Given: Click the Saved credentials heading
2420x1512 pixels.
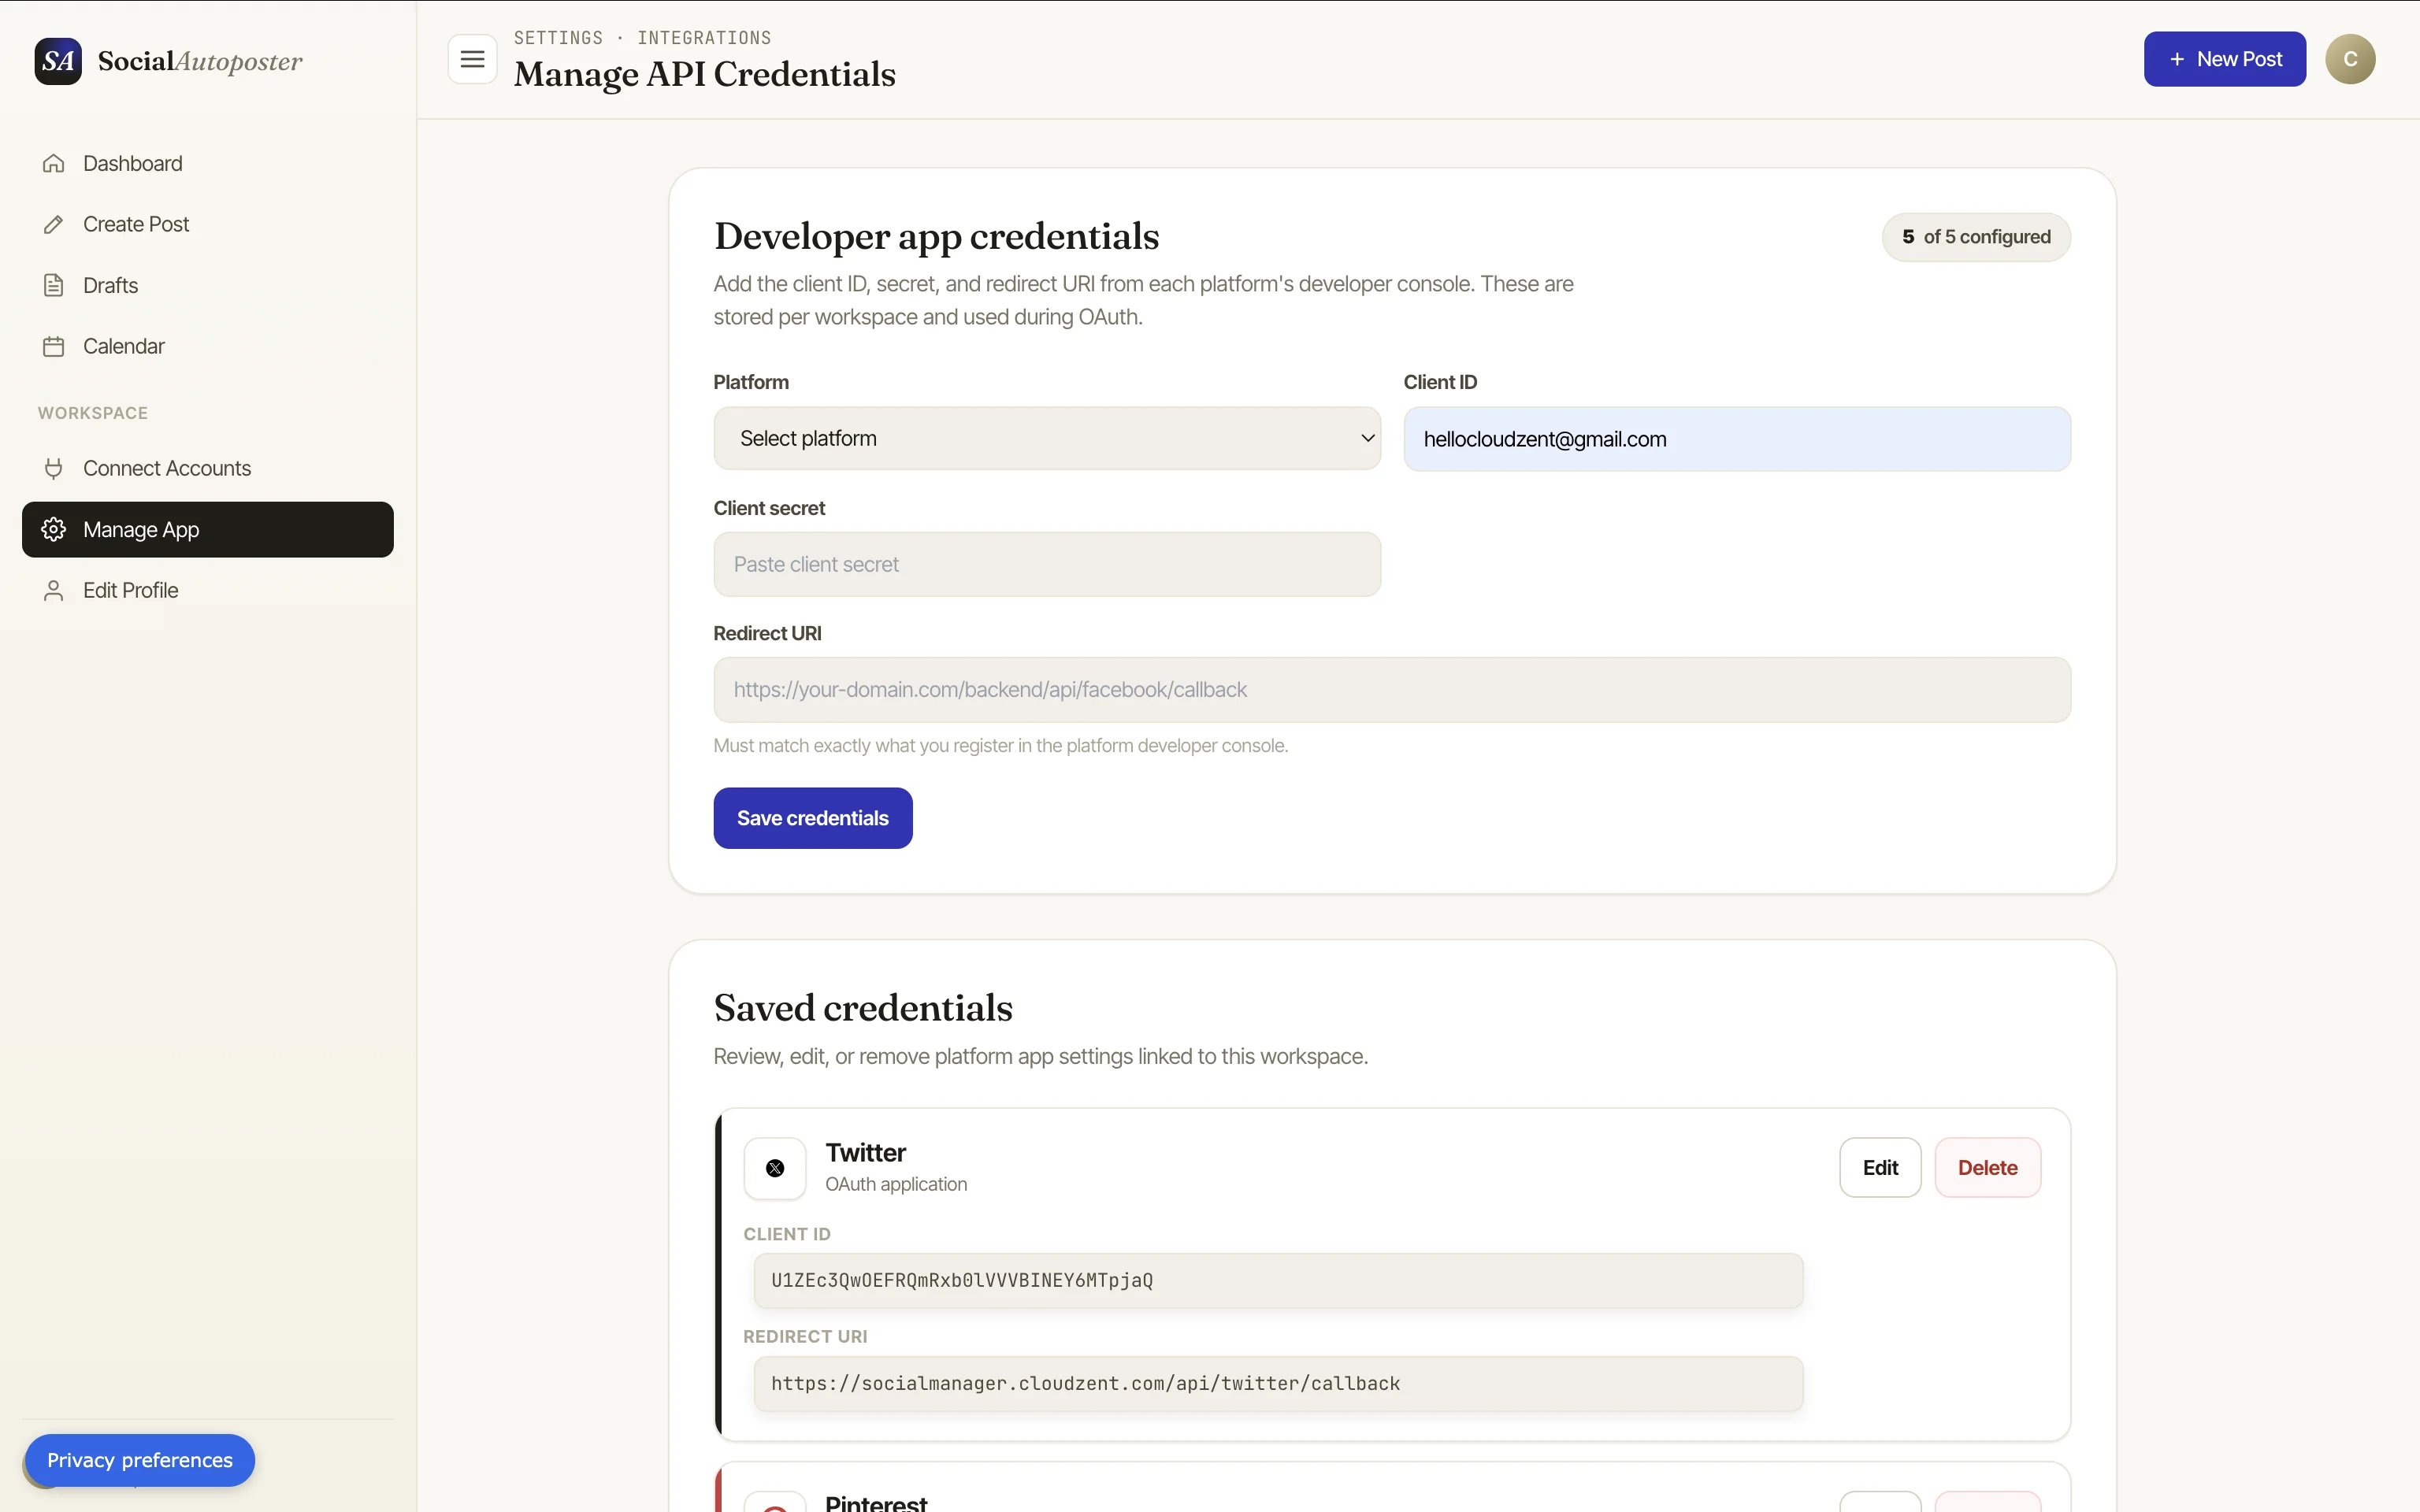Looking at the screenshot, I should click(863, 1007).
